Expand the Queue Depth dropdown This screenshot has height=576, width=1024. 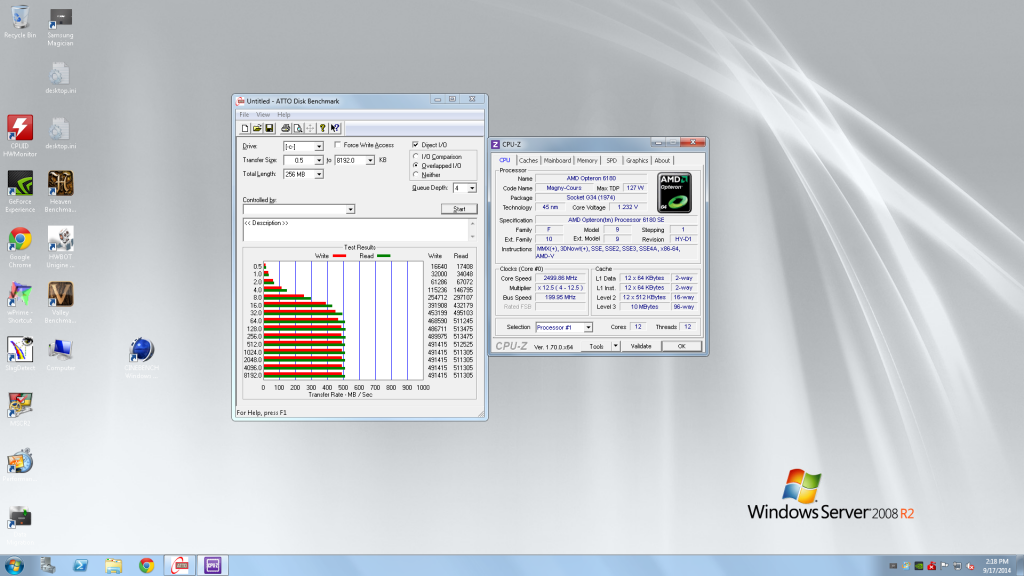pyautogui.click(x=472, y=187)
